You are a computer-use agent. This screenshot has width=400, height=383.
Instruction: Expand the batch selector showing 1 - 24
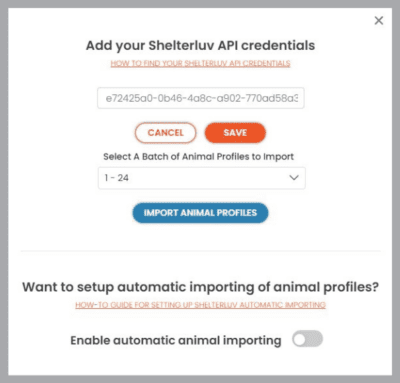pos(201,178)
